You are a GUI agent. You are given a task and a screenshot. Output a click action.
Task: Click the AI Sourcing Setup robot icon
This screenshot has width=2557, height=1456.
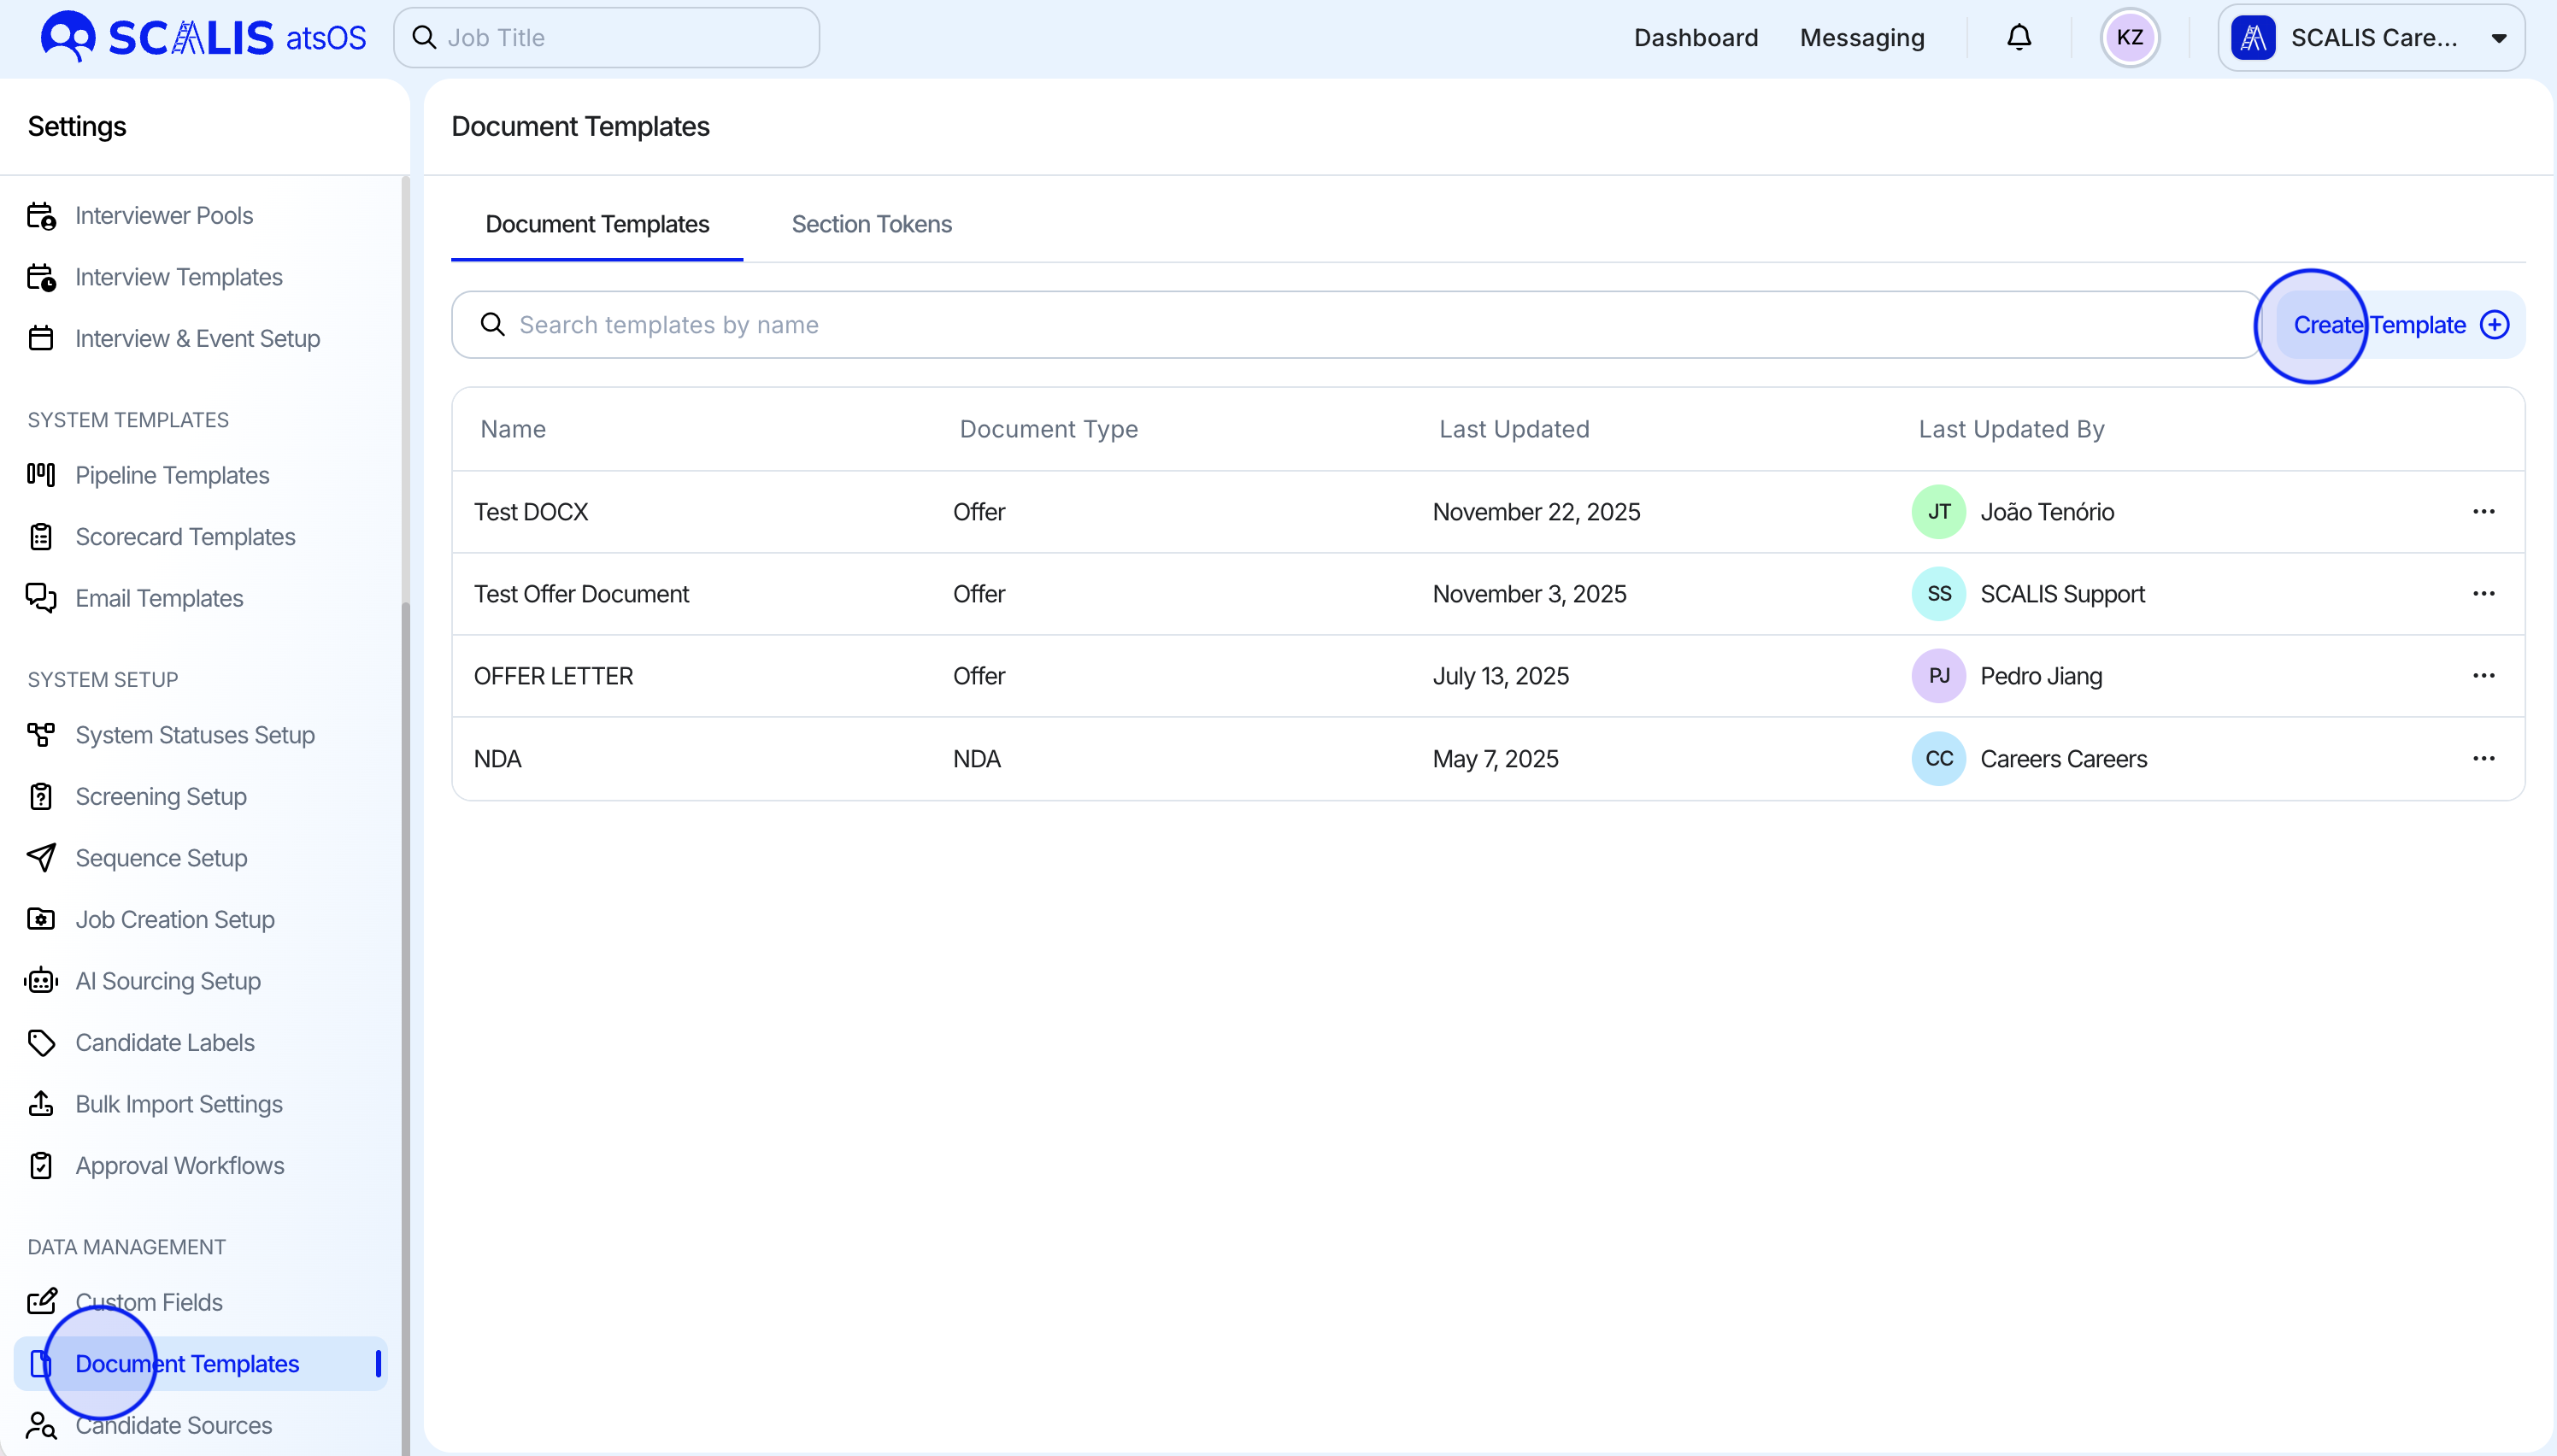pos(41,981)
